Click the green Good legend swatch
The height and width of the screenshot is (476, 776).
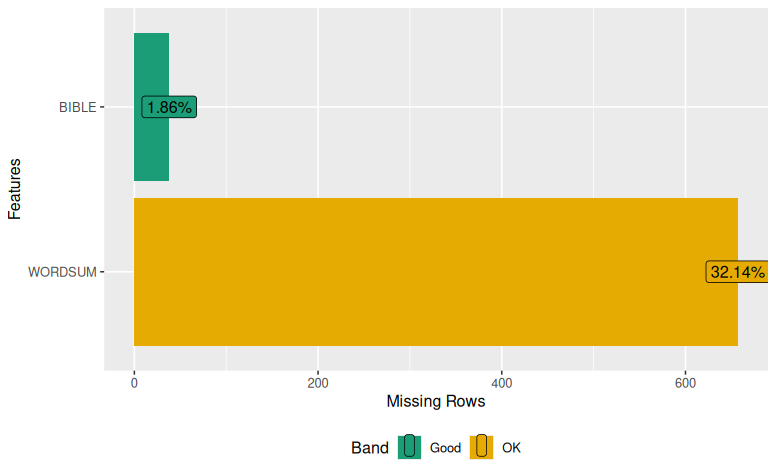[409, 447]
